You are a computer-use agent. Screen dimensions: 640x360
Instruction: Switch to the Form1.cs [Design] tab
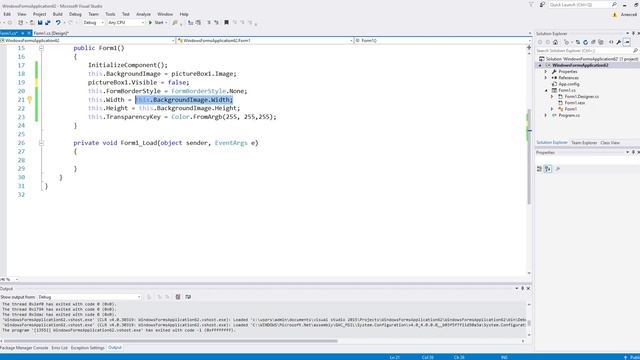tap(51, 33)
